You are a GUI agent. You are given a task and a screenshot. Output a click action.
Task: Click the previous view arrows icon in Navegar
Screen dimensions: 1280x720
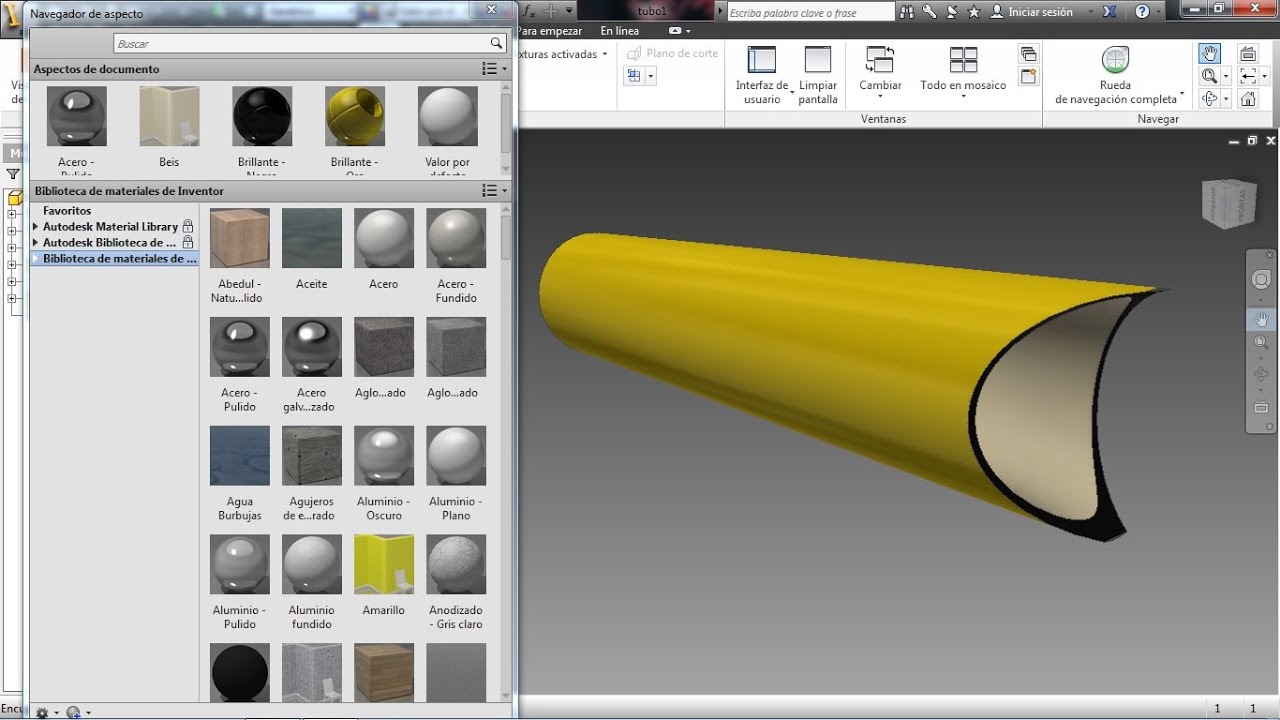click(1248, 76)
